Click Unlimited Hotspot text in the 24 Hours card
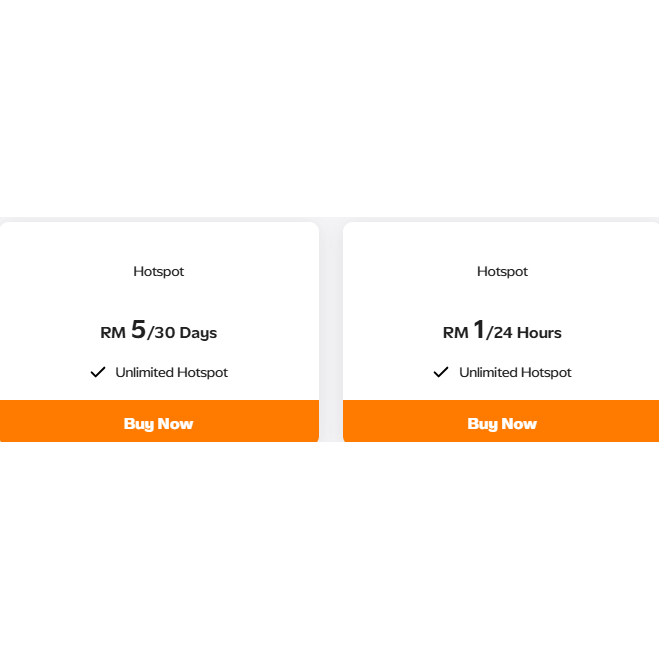 pyautogui.click(x=515, y=372)
